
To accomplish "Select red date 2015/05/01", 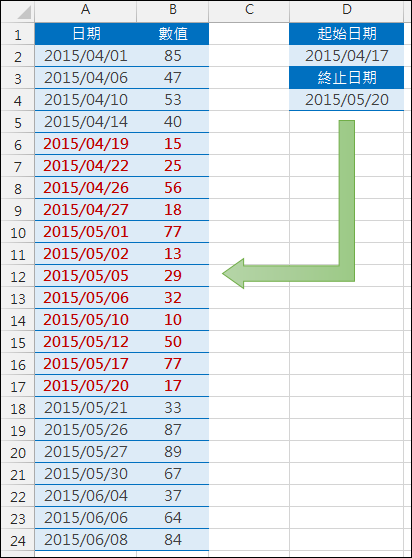I will pyautogui.click(x=85, y=232).
